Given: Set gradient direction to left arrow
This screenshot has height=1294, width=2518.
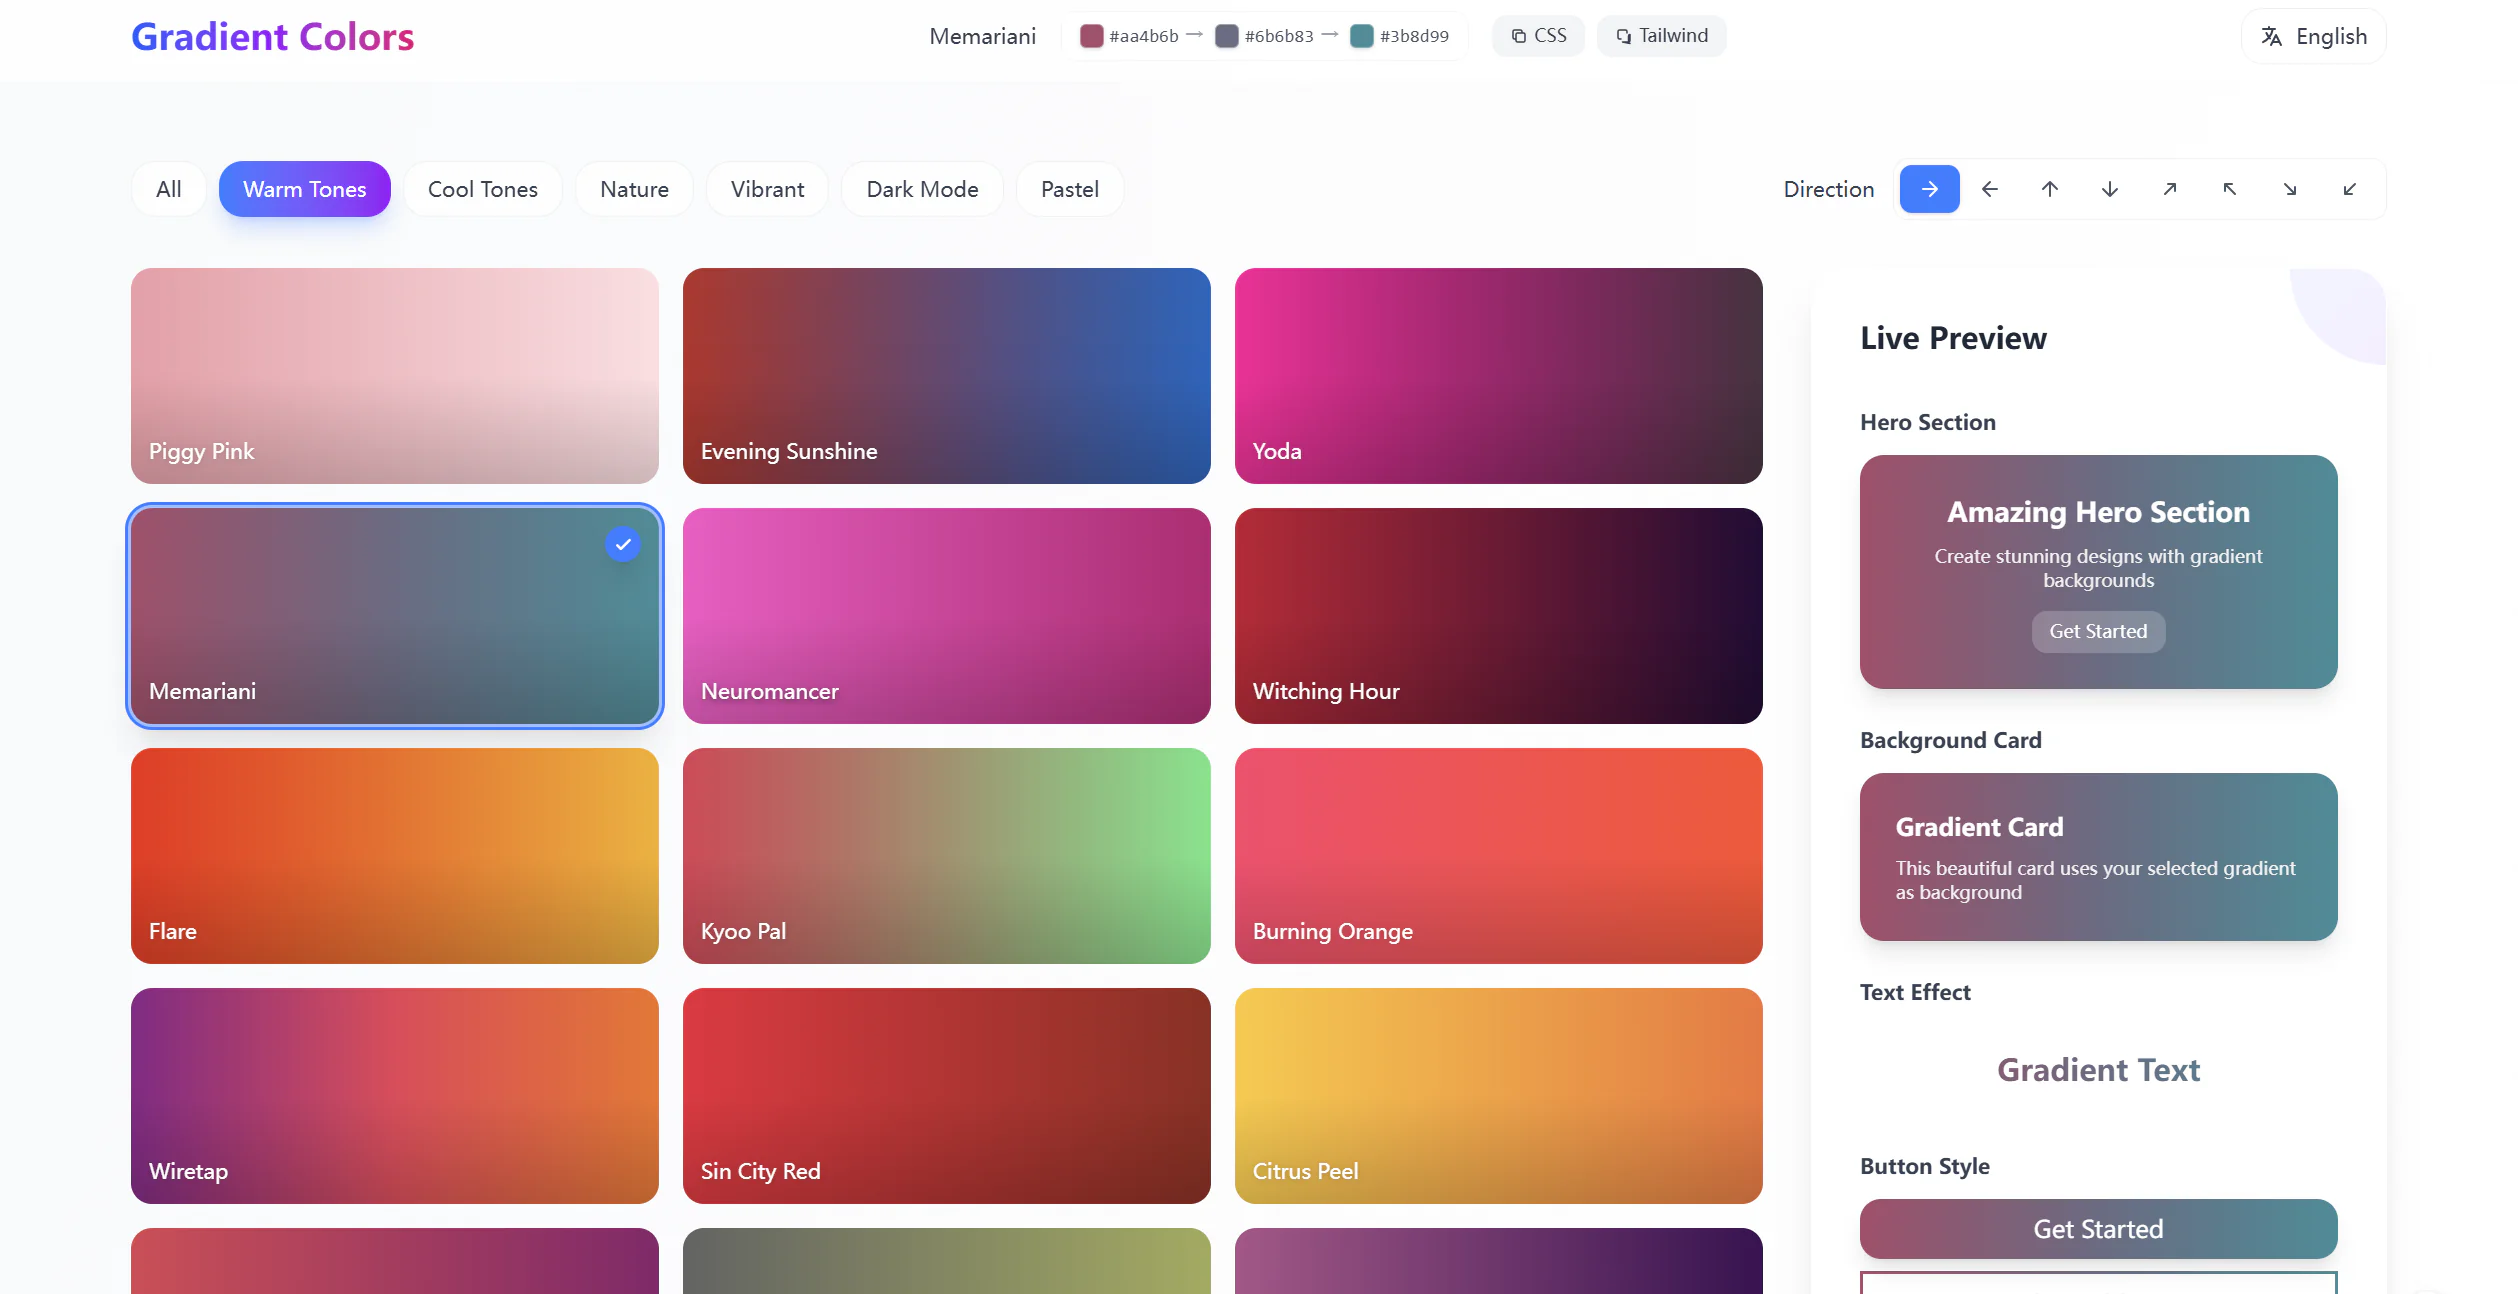Looking at the screenshot, I should (1990, 189).
